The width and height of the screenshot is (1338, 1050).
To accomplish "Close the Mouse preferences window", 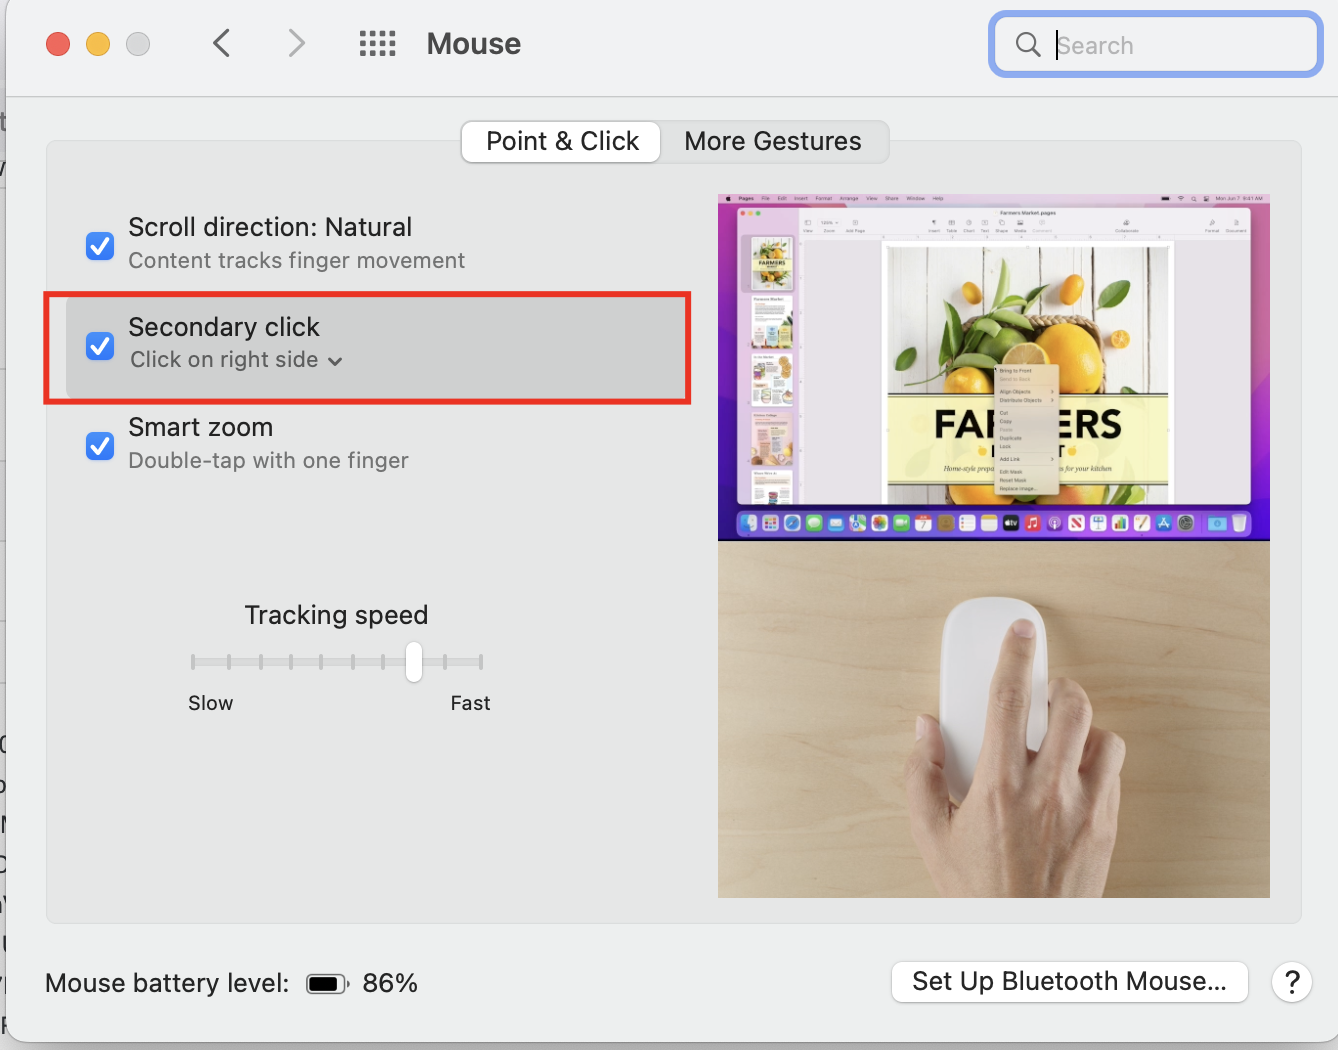I will pos(58,44).
